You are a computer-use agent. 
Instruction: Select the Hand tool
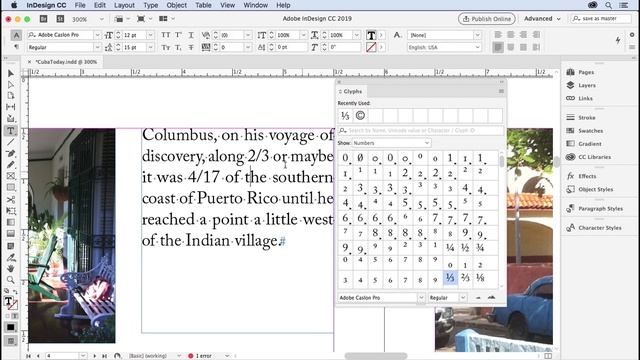click(x=11, y=269)
